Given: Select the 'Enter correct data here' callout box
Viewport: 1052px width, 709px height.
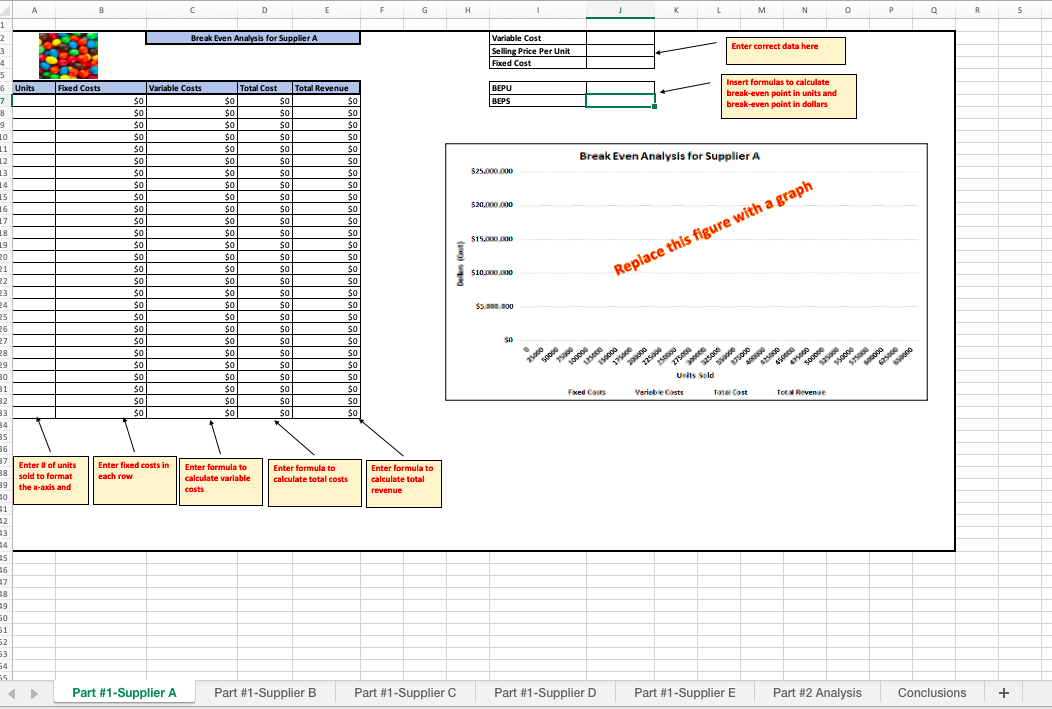Looking at the screenshot, I should click(785, 50).
